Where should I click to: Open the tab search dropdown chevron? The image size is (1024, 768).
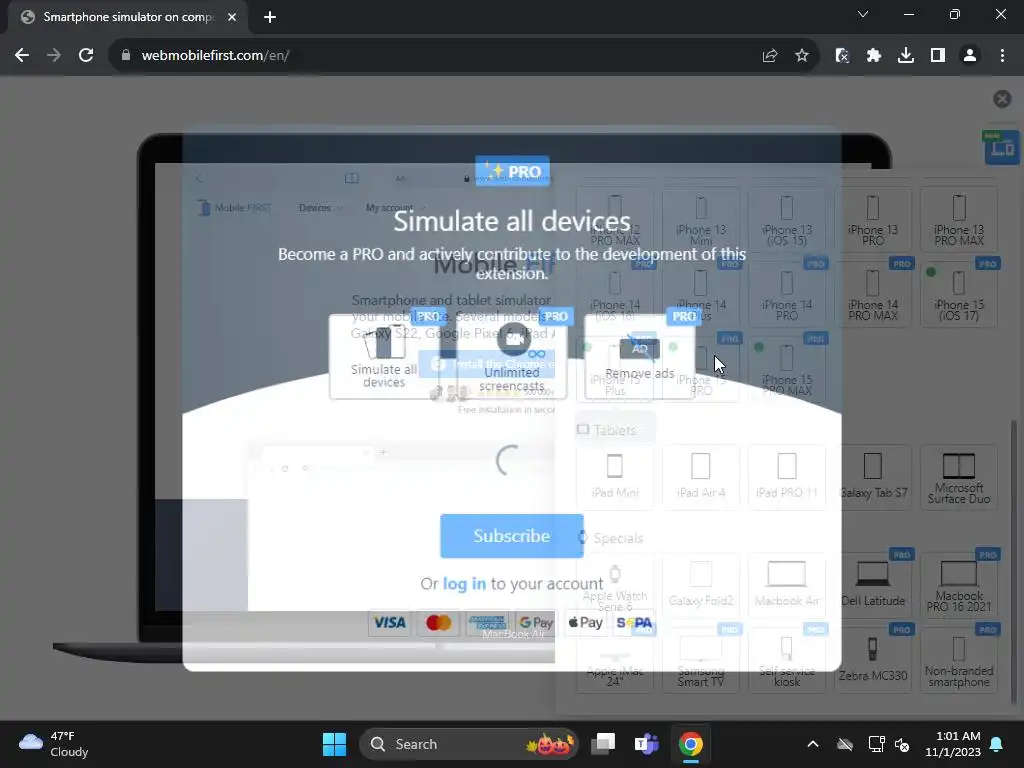point(863,14)
